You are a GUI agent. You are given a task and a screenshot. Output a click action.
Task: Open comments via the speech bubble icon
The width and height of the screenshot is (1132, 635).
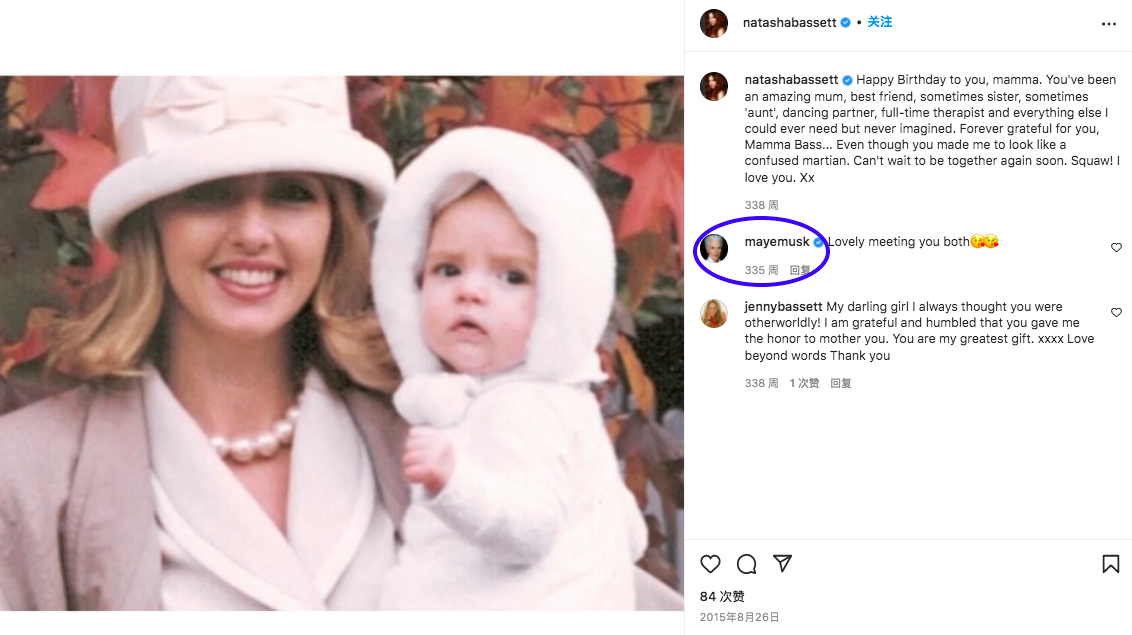pos(746,564)
